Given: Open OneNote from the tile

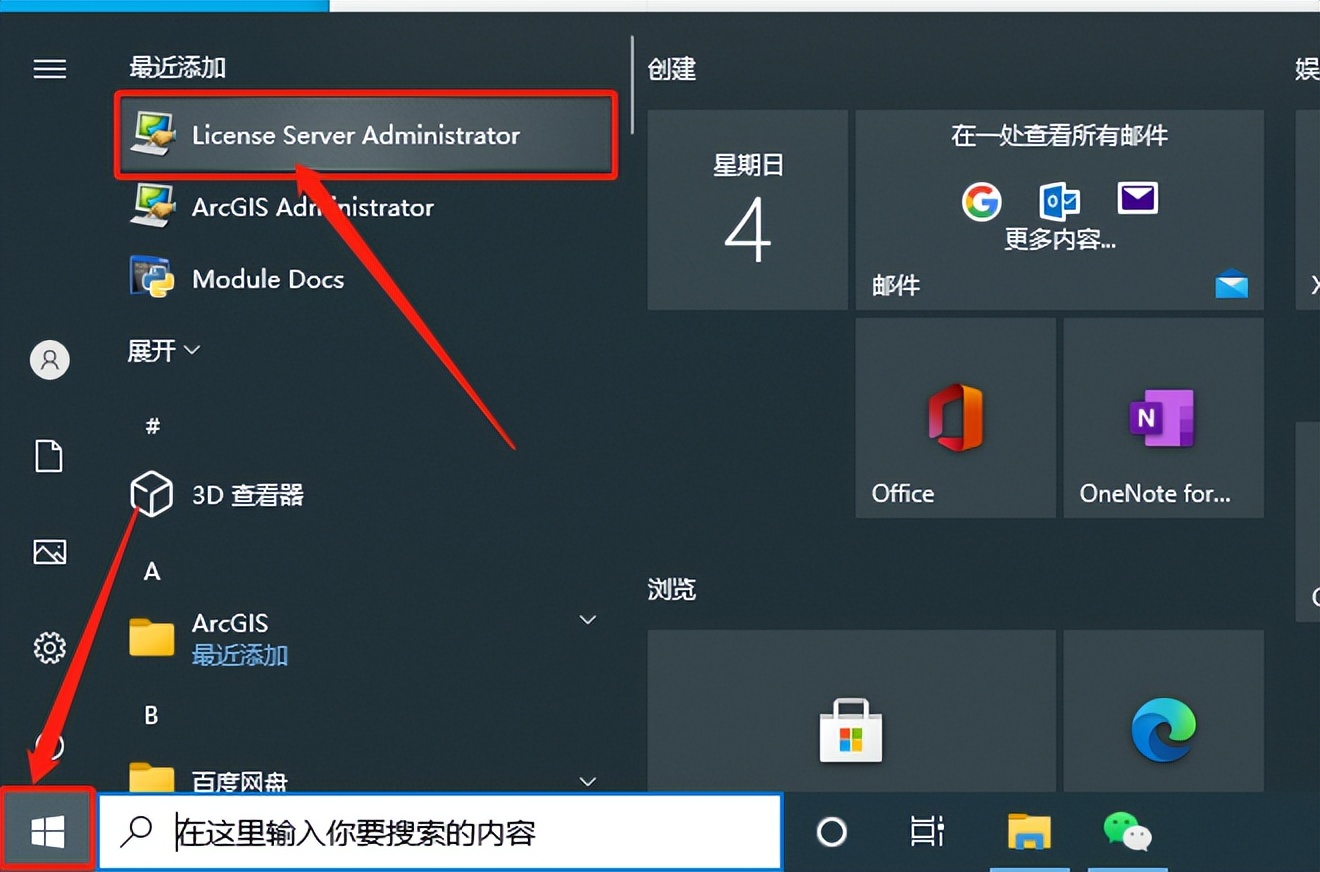Looking at the screenshot, I should 1162,418.
